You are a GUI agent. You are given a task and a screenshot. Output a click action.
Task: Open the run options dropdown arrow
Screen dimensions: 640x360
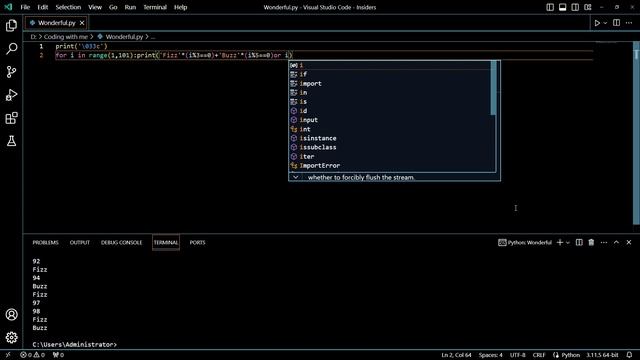[x=605, y=23]
